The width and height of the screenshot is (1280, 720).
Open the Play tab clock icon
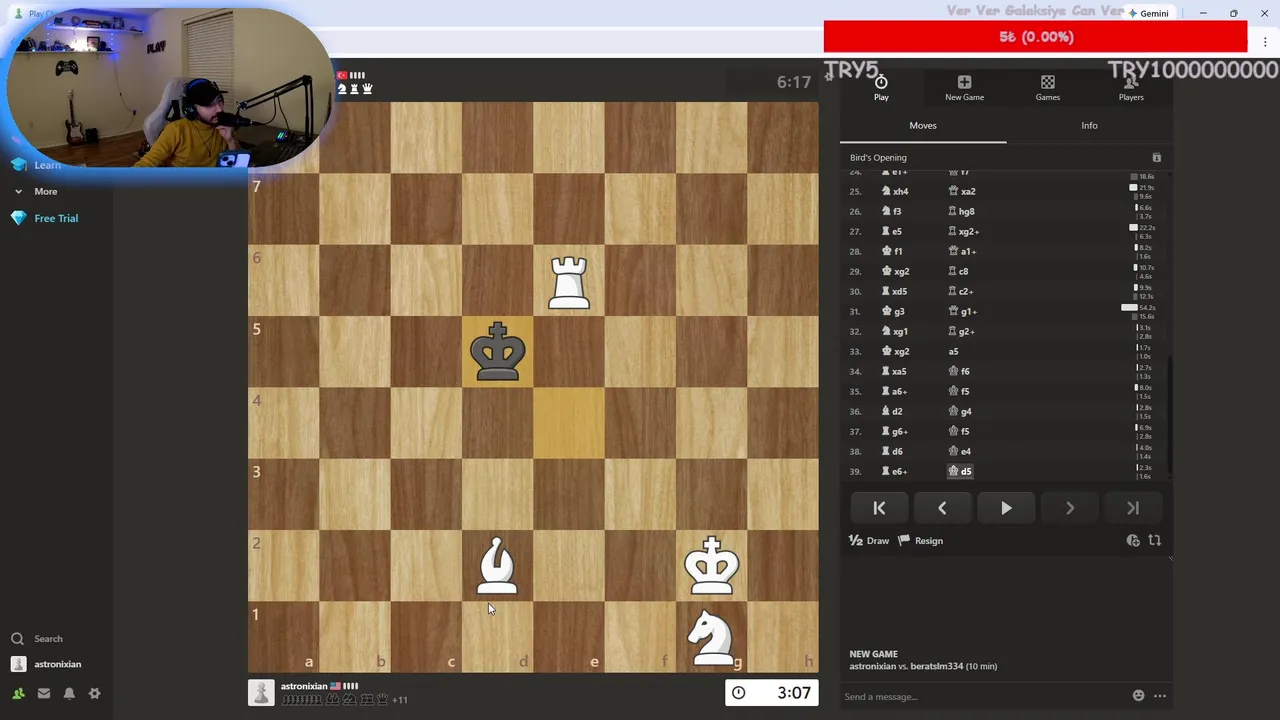(881, 87)
